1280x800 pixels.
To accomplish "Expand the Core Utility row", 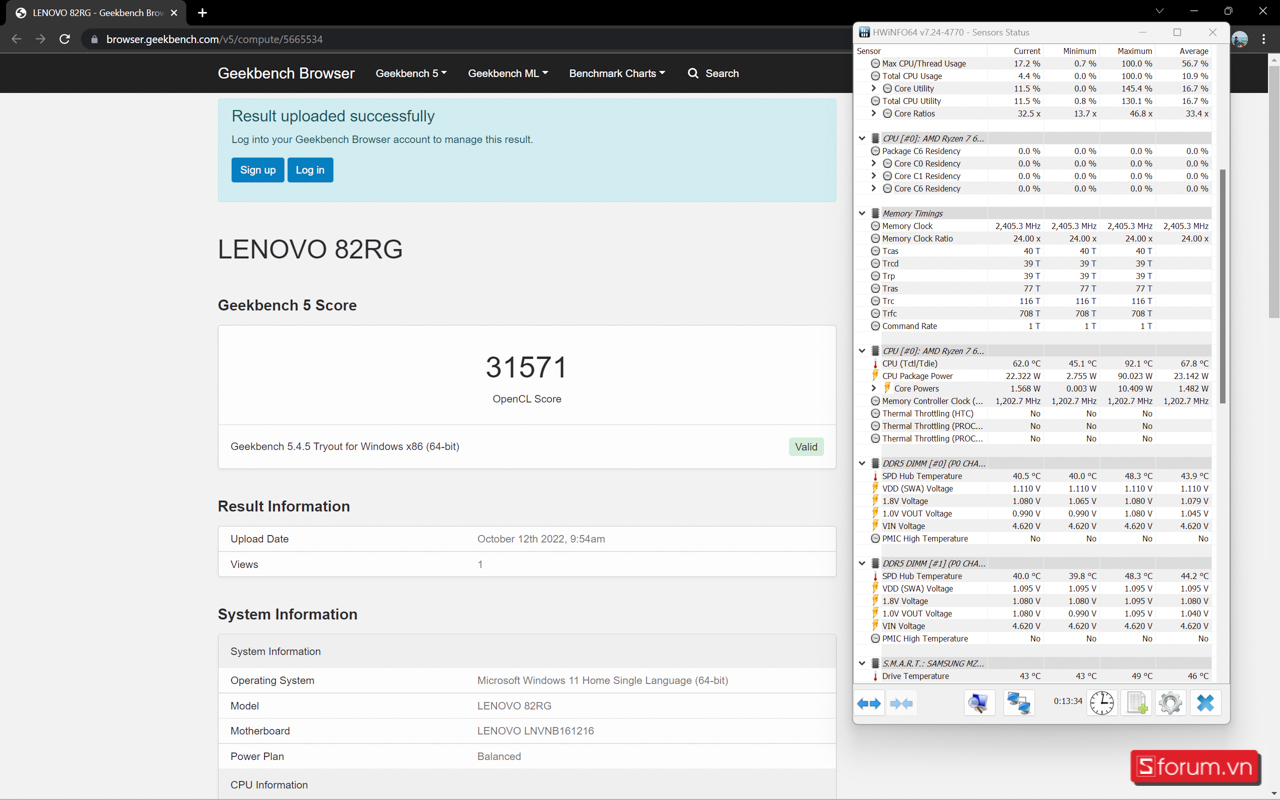I will 874,88.
